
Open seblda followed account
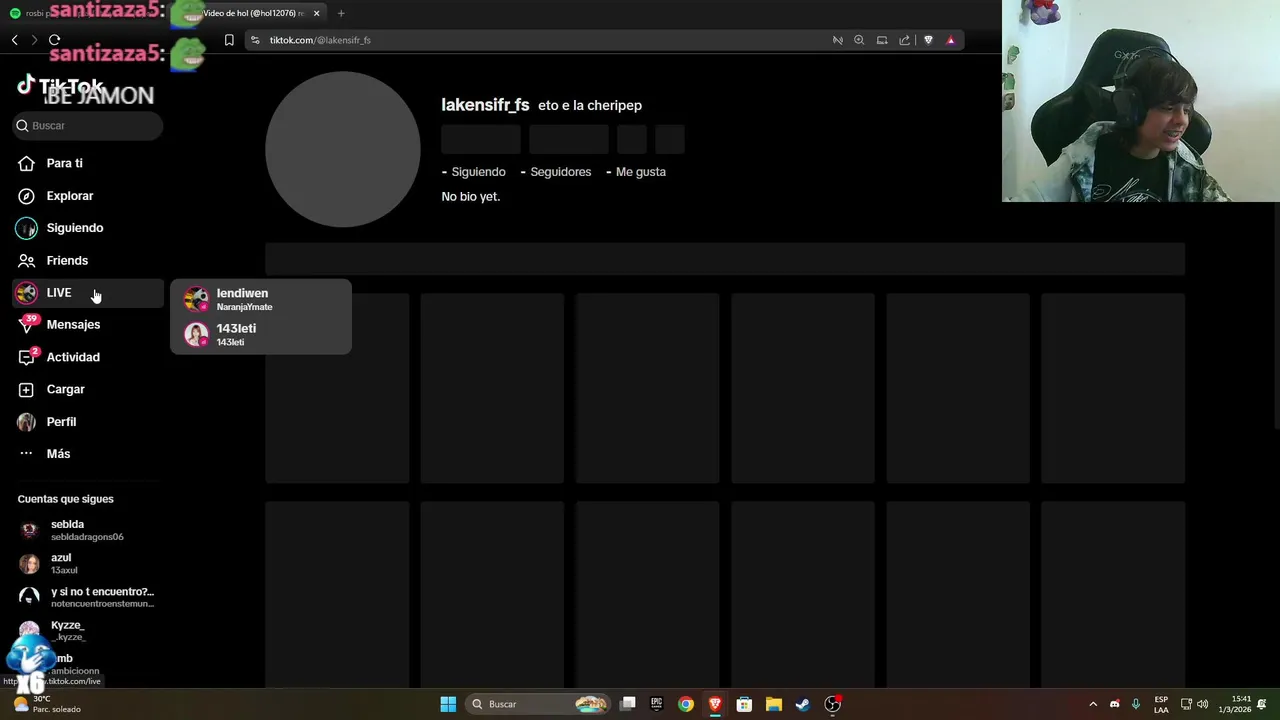click(88, 530)
